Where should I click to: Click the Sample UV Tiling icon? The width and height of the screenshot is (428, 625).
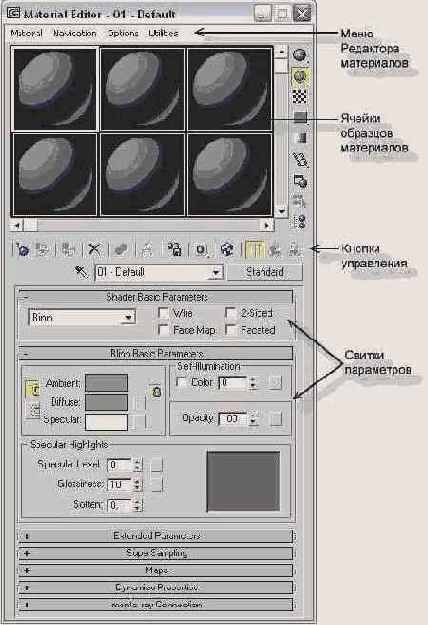point(300,117)
